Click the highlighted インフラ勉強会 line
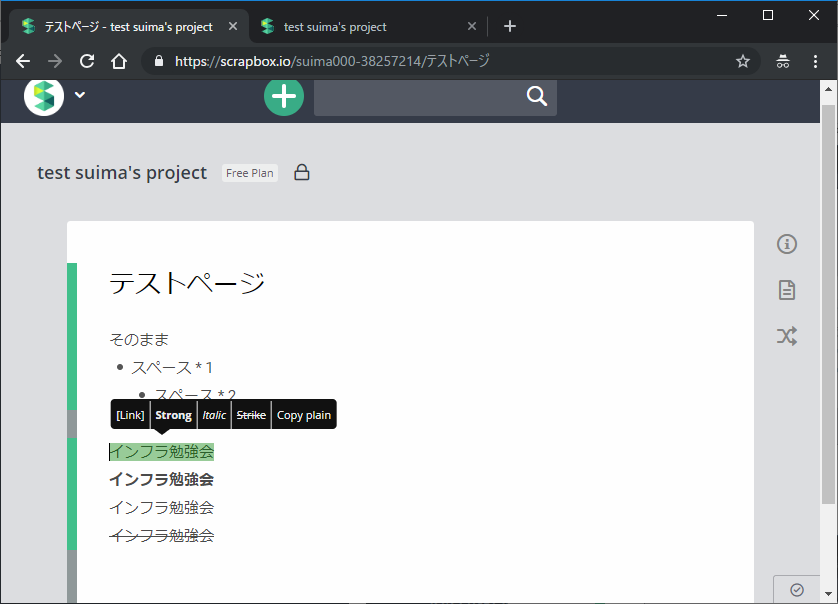838x604 pixels. coord(161,452)
